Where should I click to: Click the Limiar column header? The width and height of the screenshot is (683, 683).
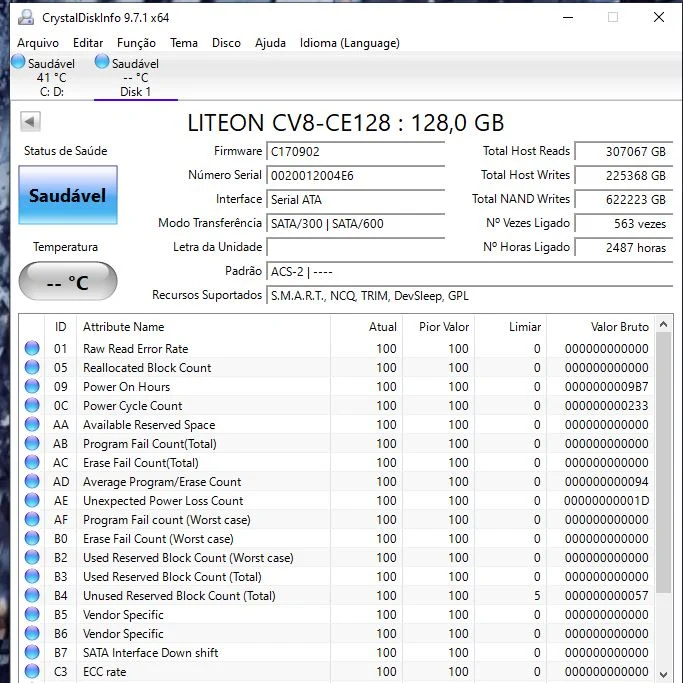pyautogui.click(x=511, y=327)
